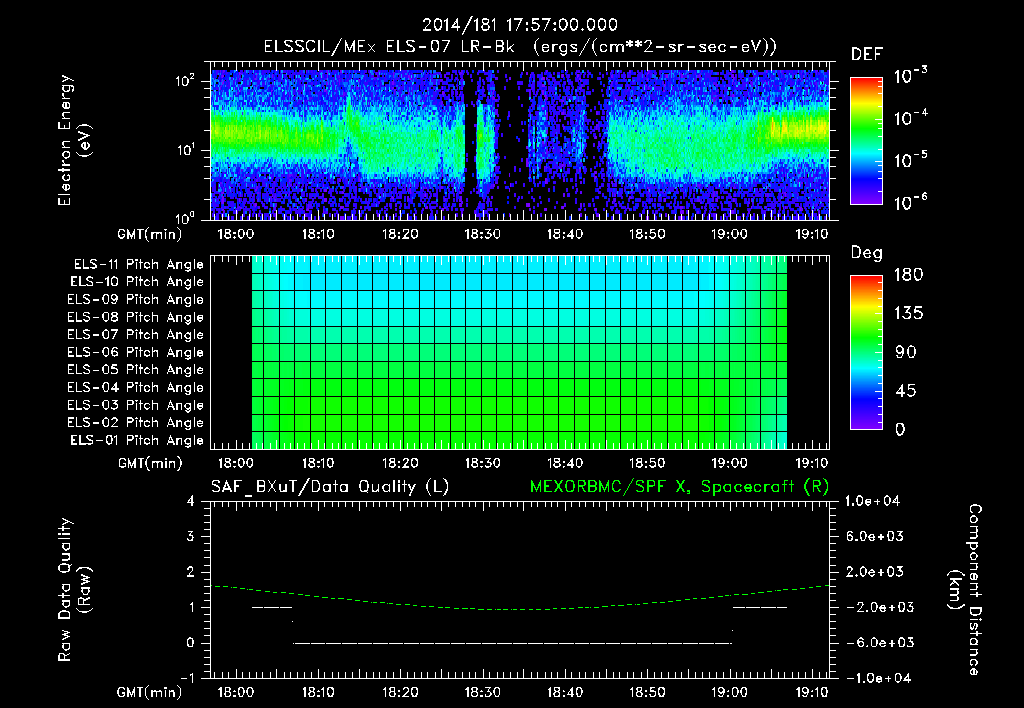Click the 1.0e+04 right axis value
The width and height of the screenshot is (1024, 708).
click(872, 501)
